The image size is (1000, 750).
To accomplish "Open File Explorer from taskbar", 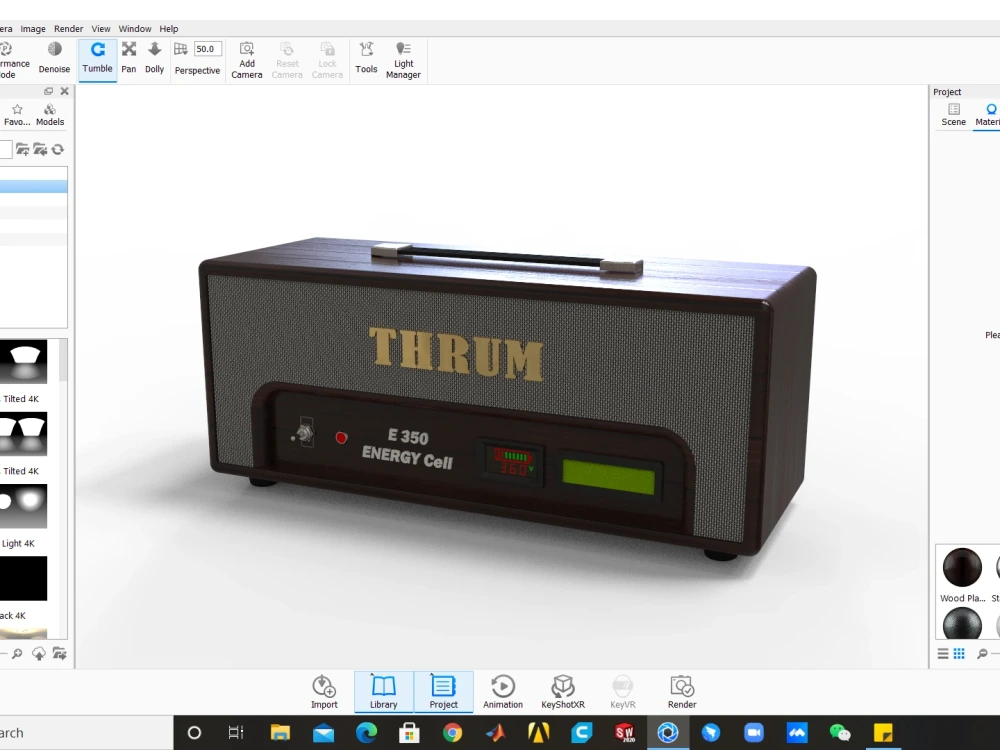I will (x=280, y=733).
